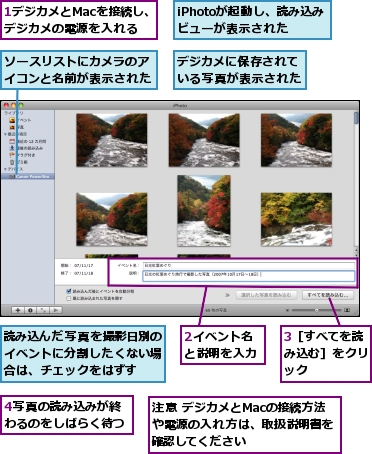This screenshot has height=454, width=372.
Task: Toggle auto-split events after importing checkbox
Action: (x=69, y=291)
